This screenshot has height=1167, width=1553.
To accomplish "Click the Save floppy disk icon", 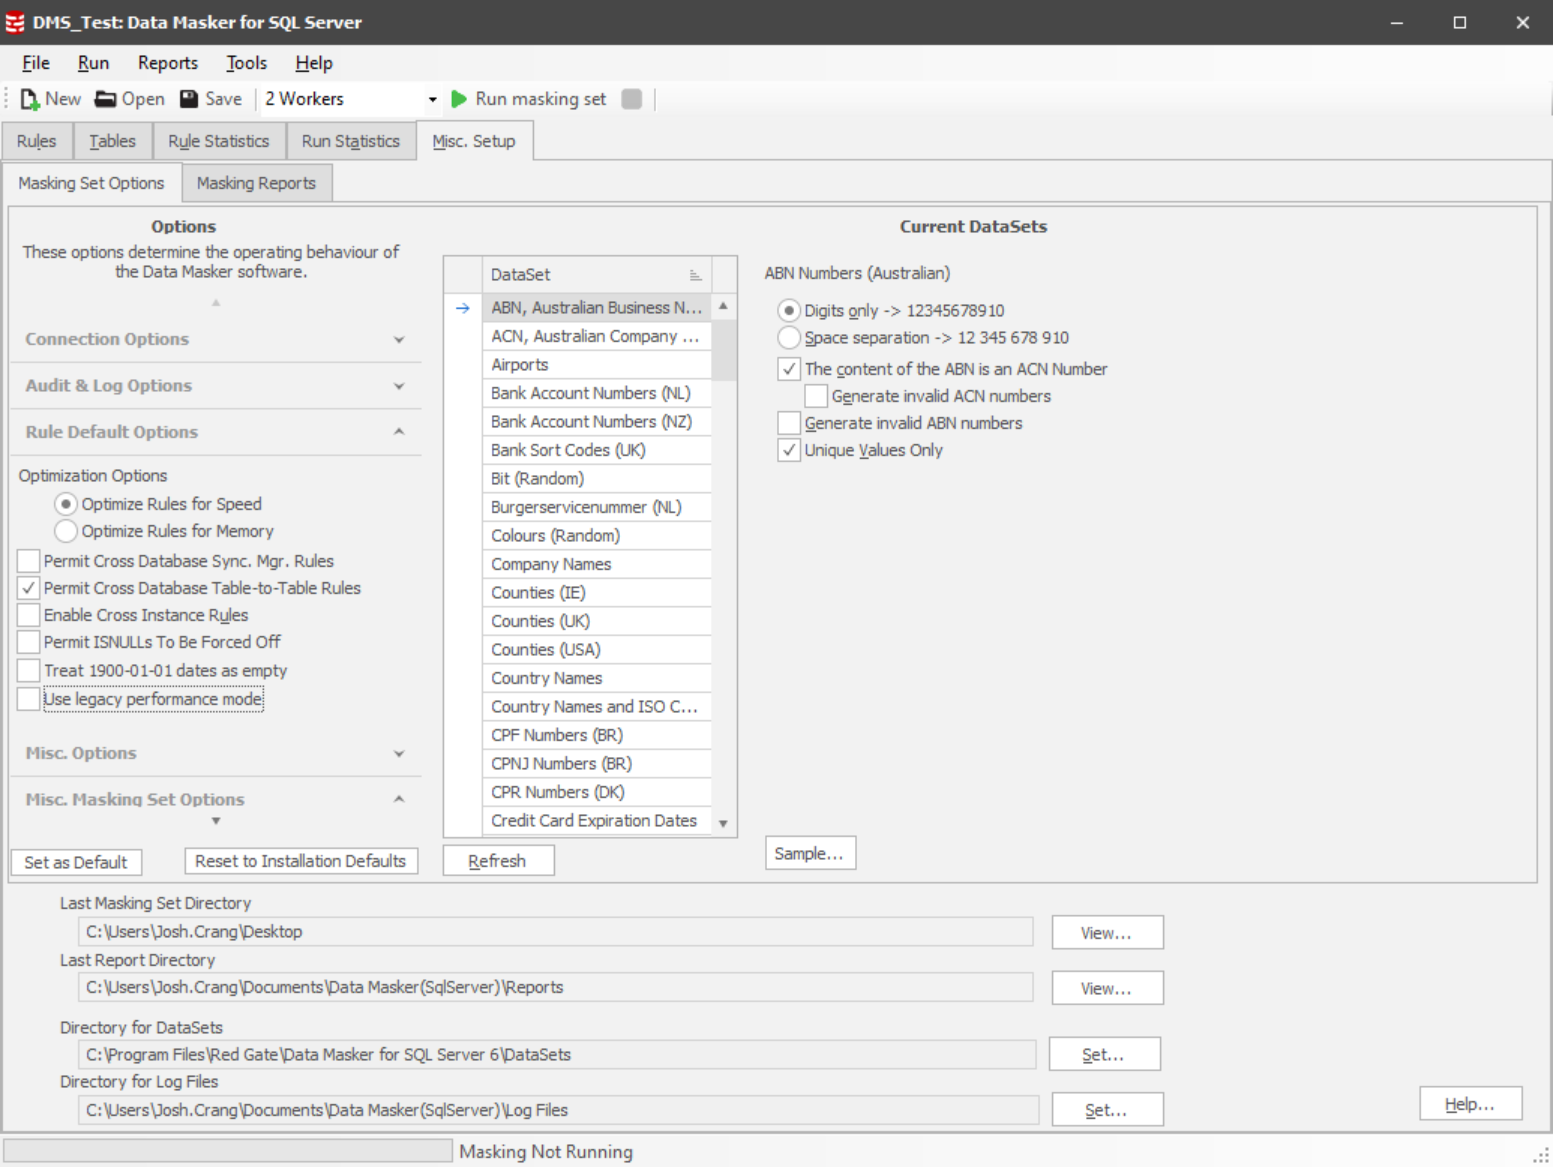I will 189,99.
